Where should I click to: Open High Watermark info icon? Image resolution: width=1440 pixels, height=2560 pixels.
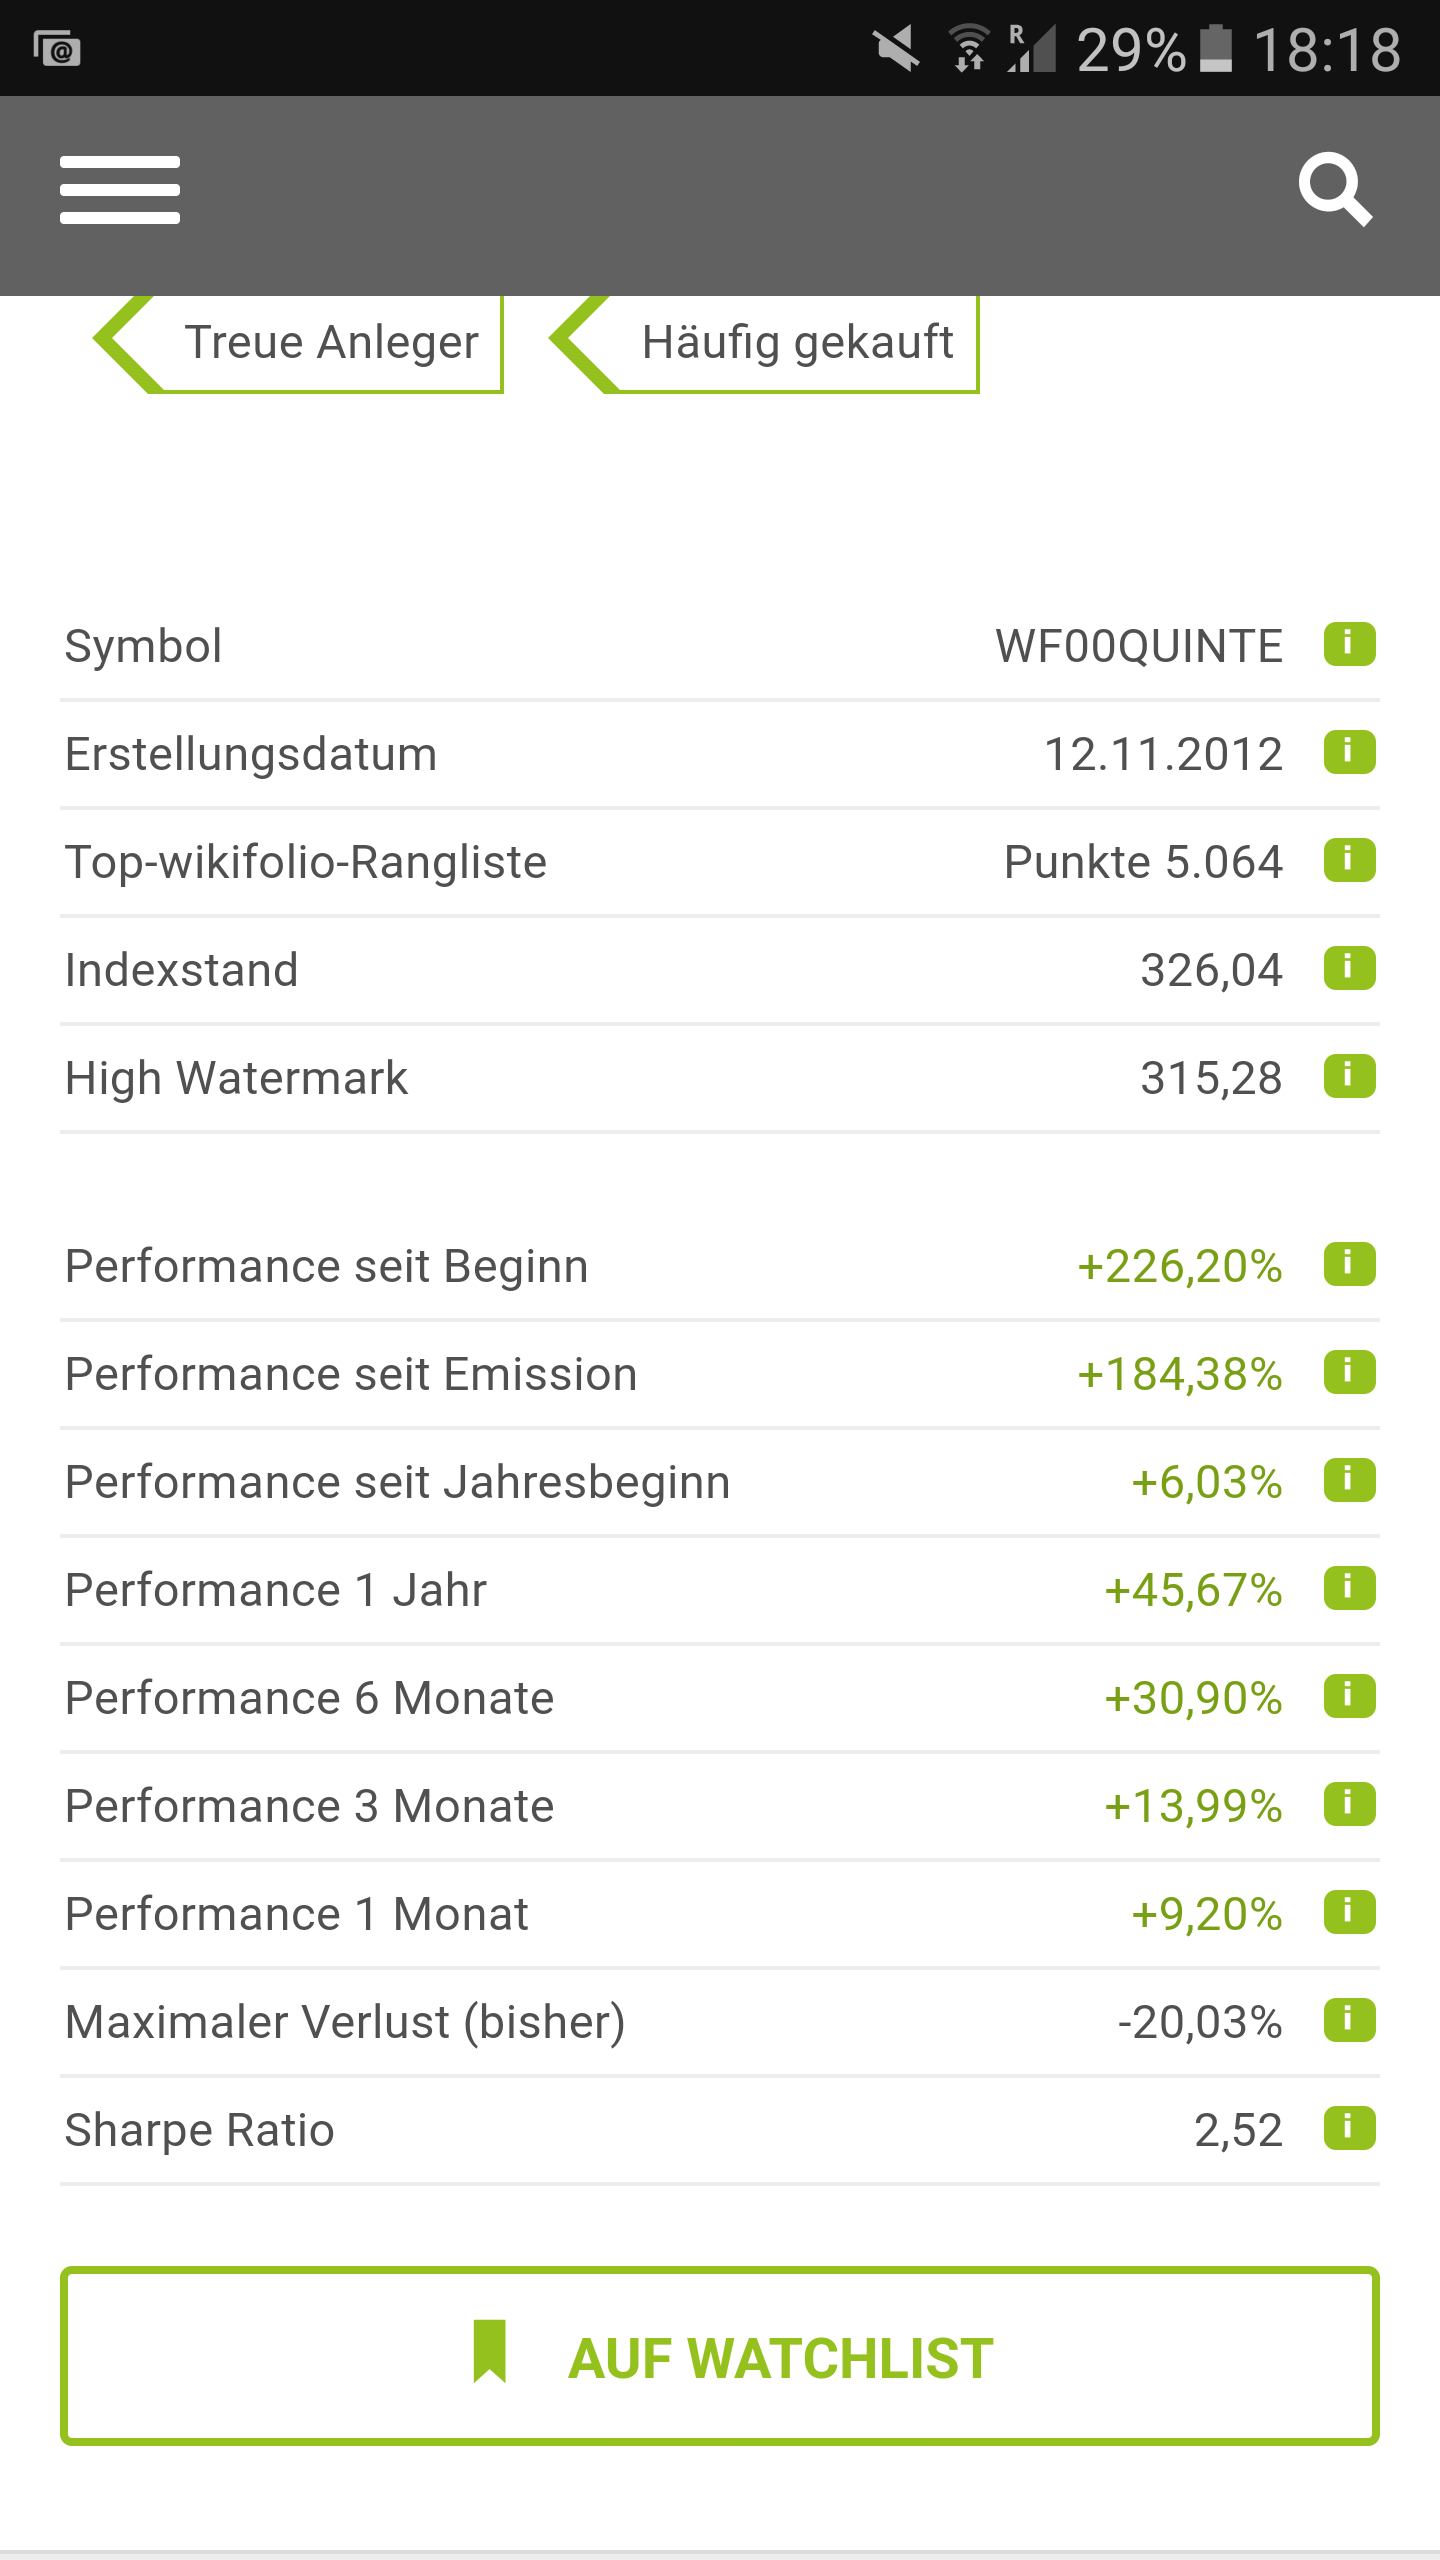coord(1349,1076)
